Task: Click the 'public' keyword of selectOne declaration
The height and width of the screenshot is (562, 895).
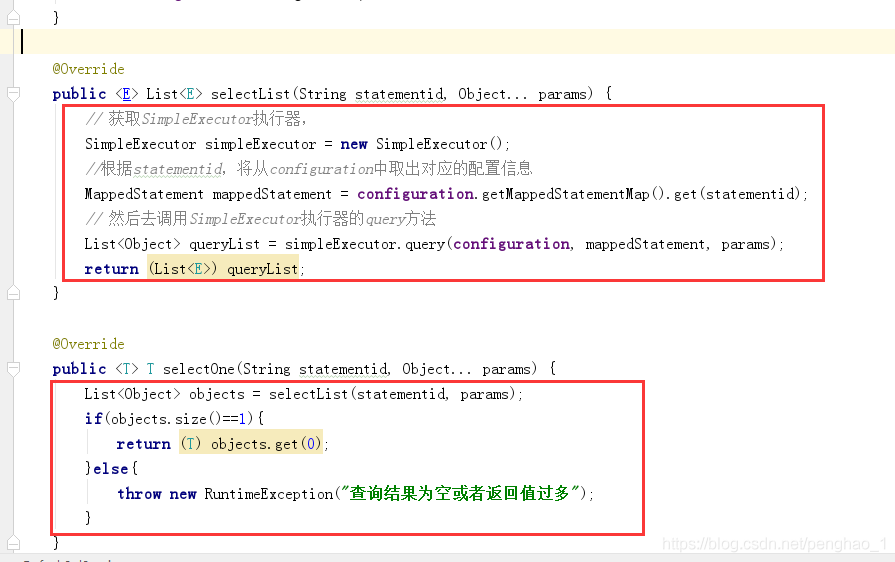Action: [x=79, y=369]
